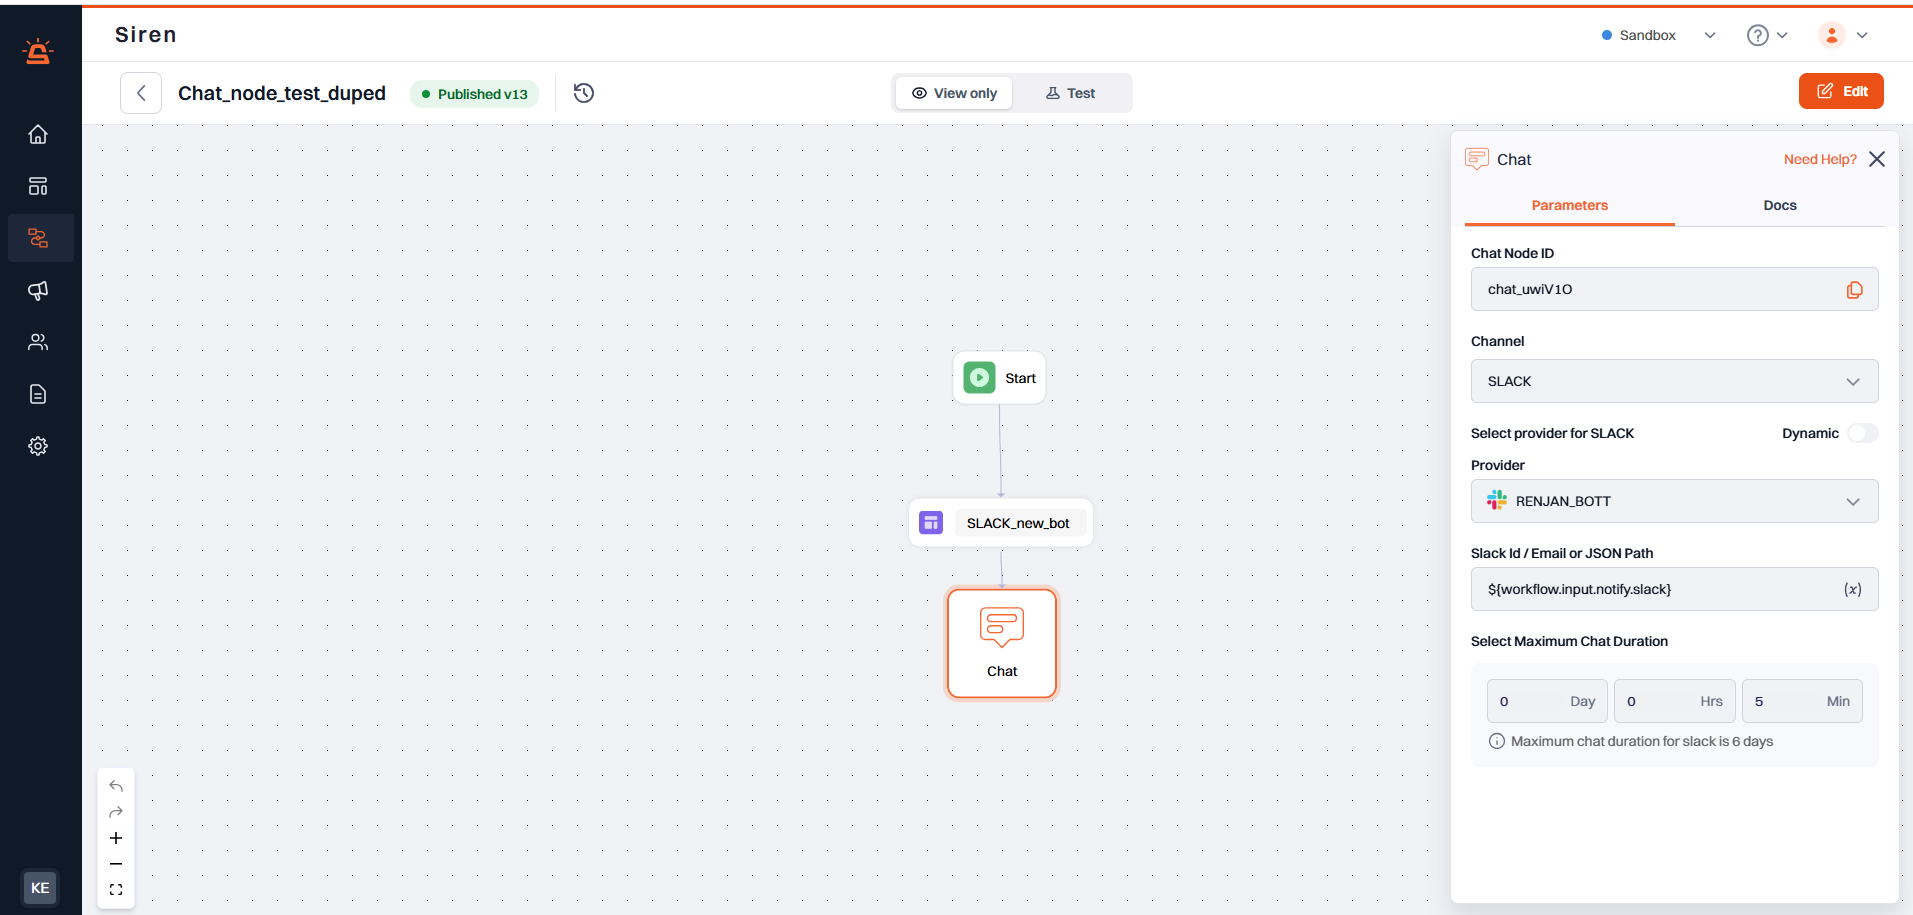Open Settings gear in sidebar
Viewport: 1913px width, 915px height.
click(x=38, y=446)
